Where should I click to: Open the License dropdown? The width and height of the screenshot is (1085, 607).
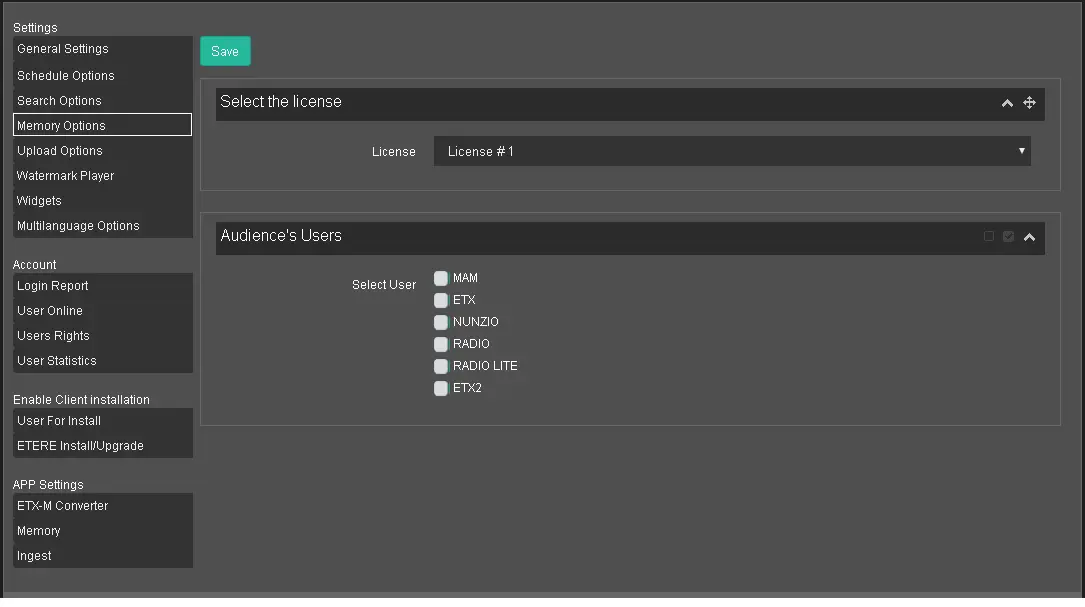click(731, 152)
